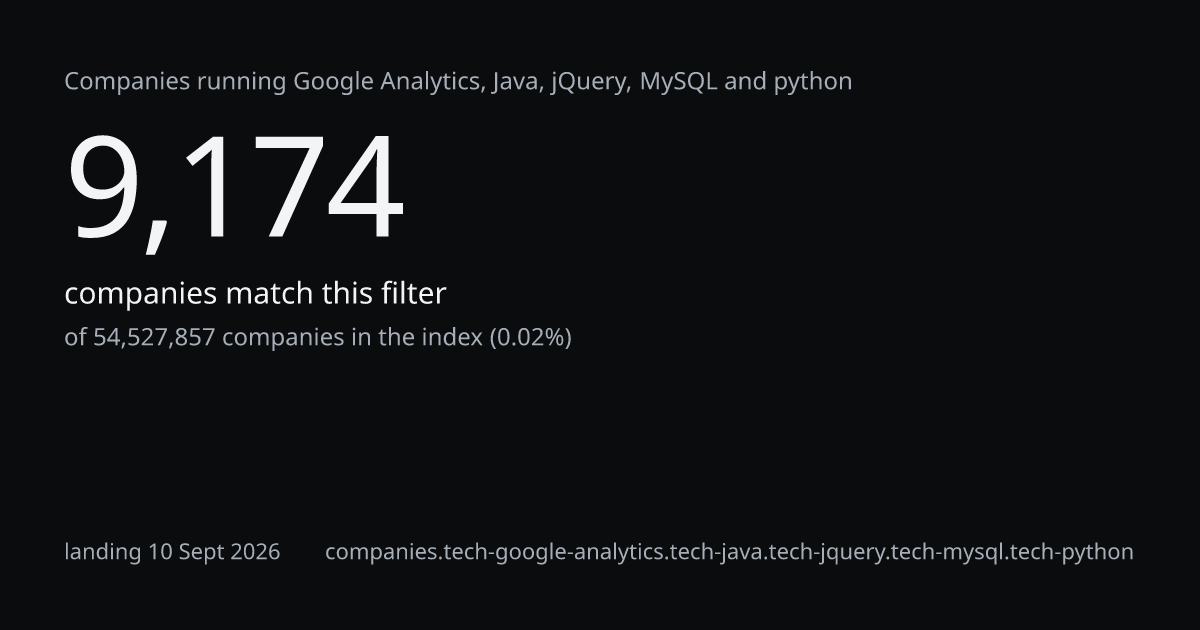1200x630 pixels.
Task: Click the (0.02%) percentage value
Action: tap(530, 337)
